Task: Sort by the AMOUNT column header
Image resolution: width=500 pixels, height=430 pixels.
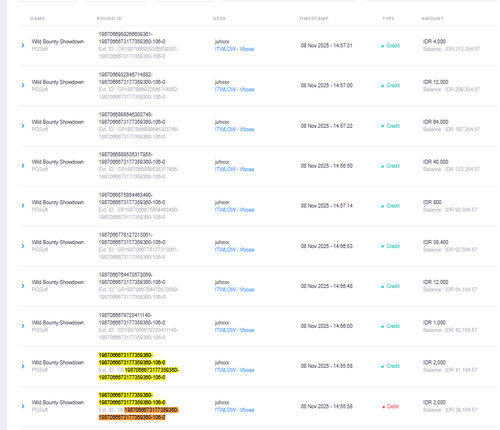Action: [x=432, y=18]
